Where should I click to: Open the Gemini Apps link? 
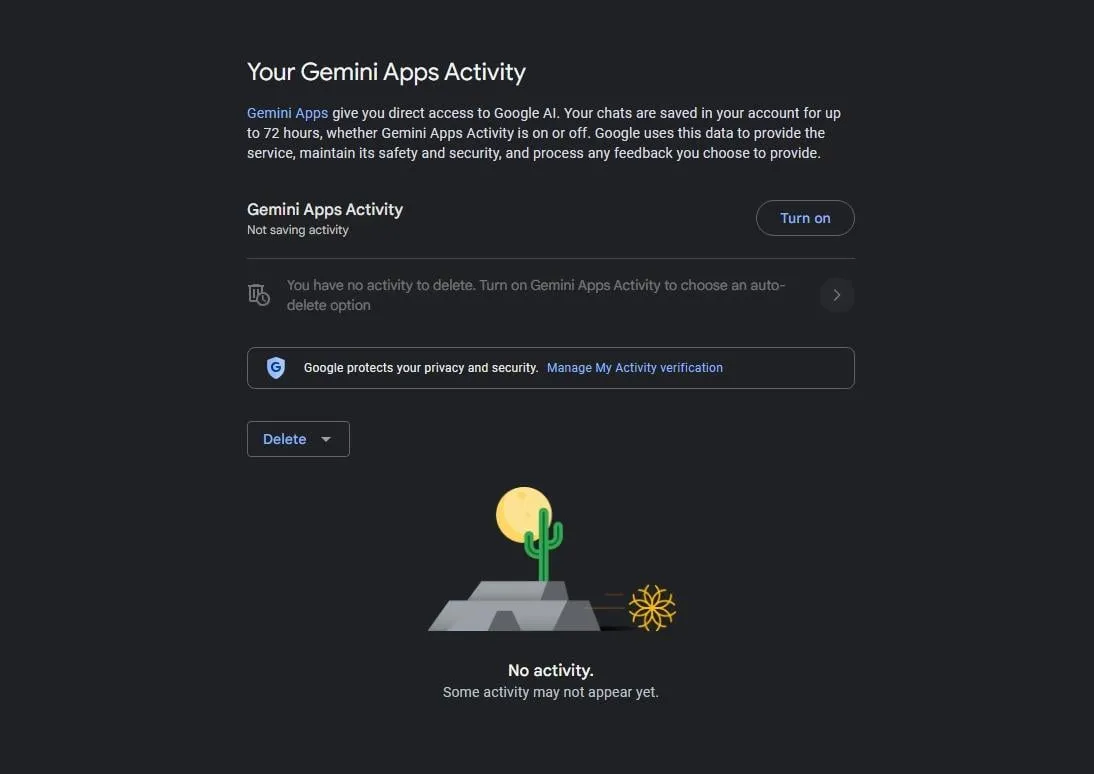pyautogui.click(x=287, y=113)
